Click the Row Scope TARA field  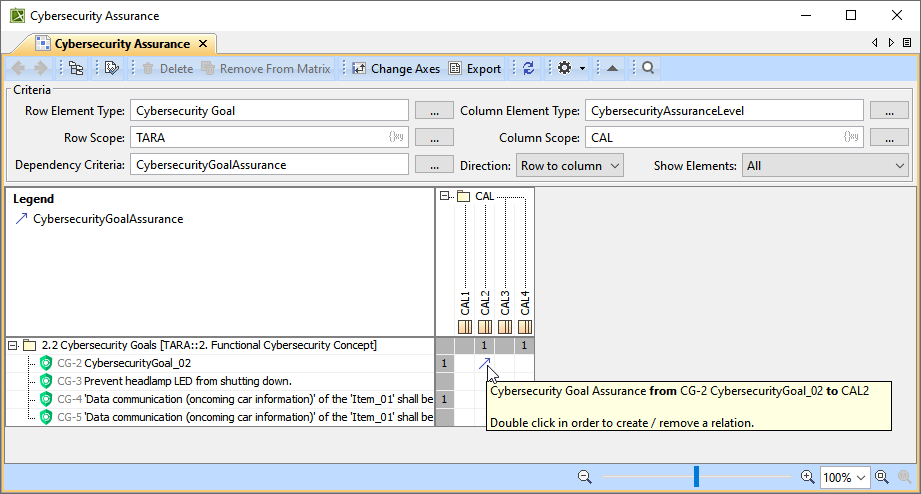260,137
